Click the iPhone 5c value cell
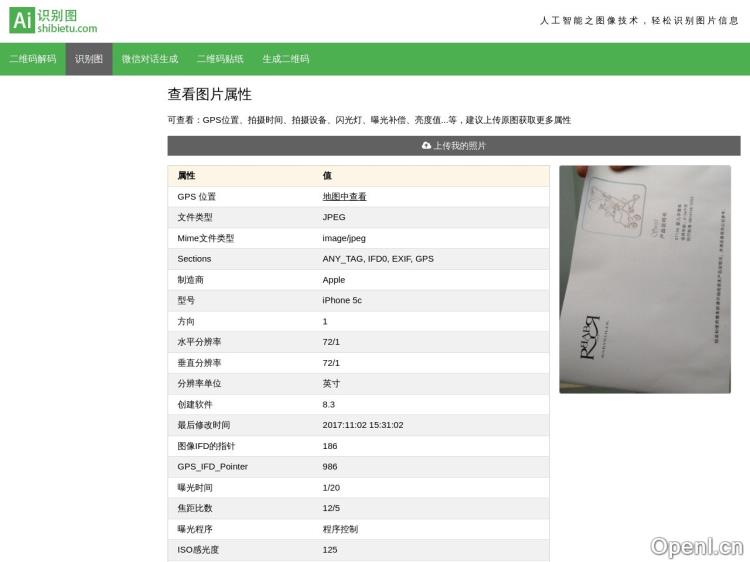This screenshot has height=562, width=750. pos(342,300)
